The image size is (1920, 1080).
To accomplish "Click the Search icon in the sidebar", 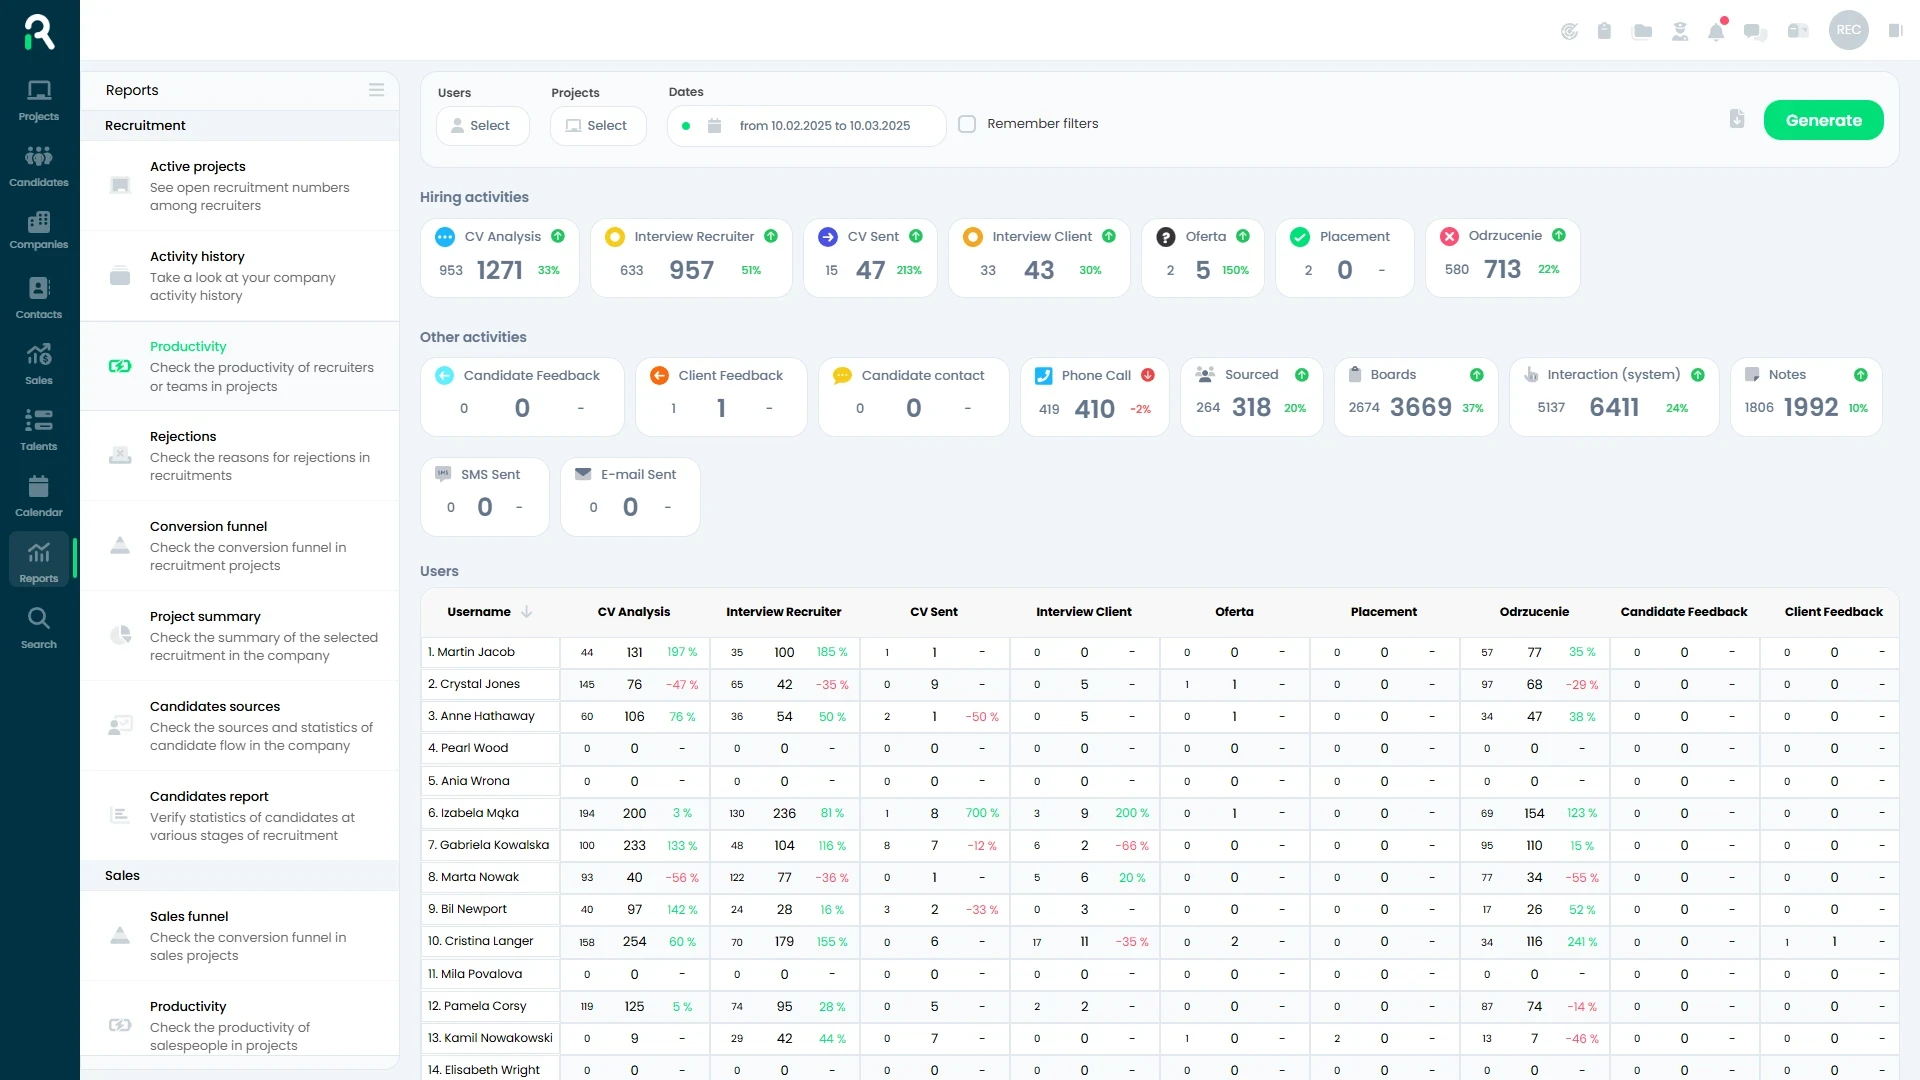I will [x=38, y=627].
